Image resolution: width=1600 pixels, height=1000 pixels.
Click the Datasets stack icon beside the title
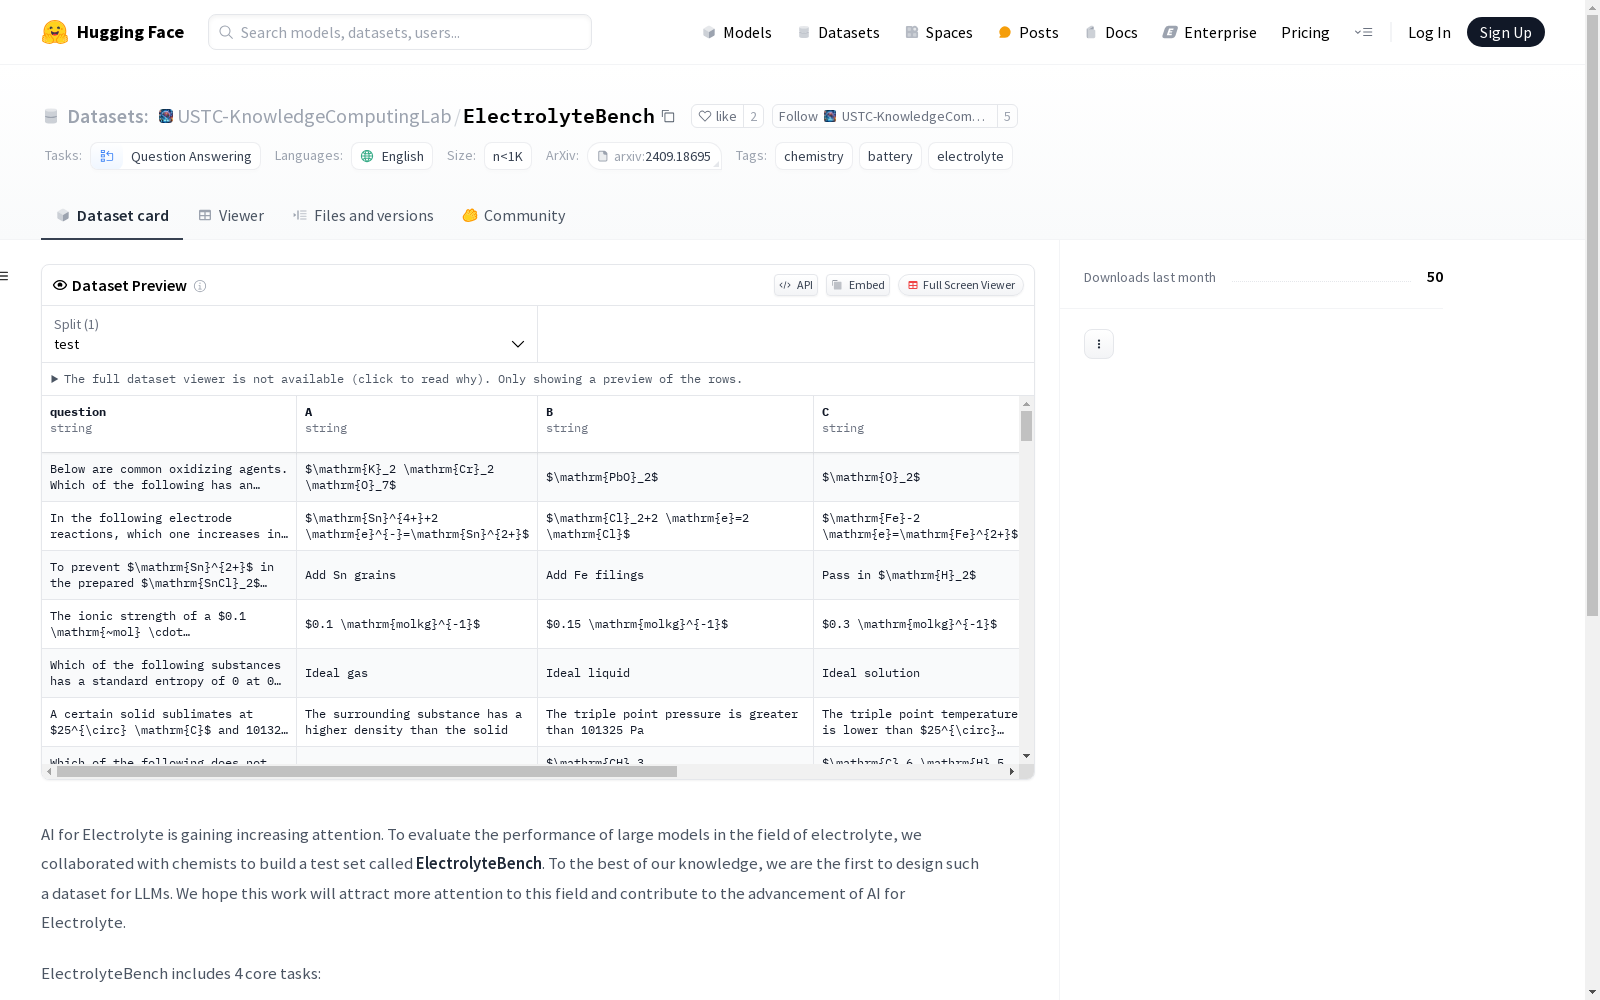tap(51, 117)
